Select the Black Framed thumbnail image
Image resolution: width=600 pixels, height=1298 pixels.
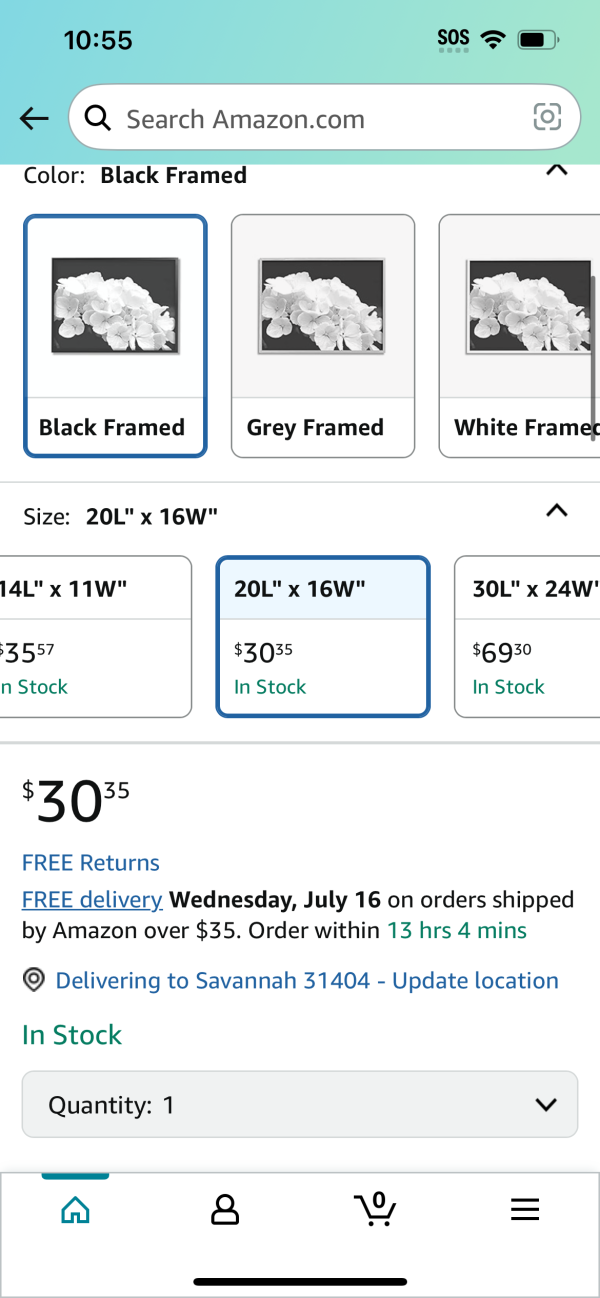116,306
